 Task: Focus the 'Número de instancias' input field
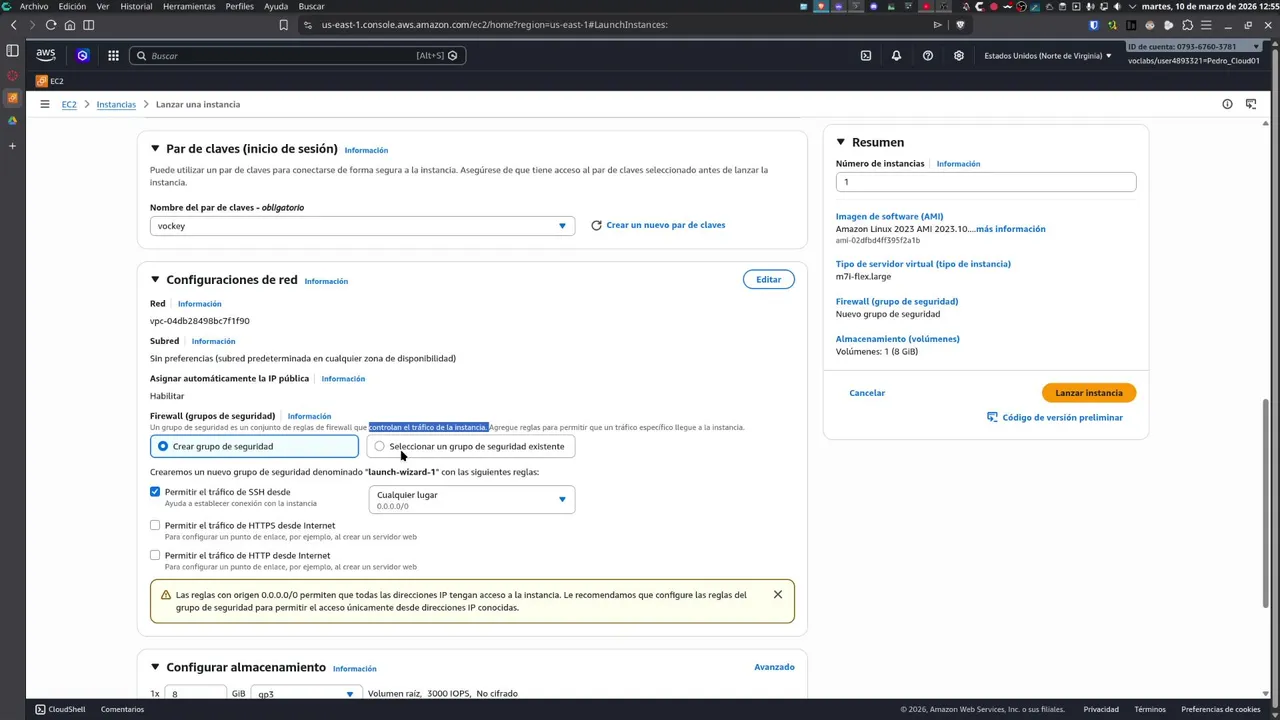click(x=986, y=182)
